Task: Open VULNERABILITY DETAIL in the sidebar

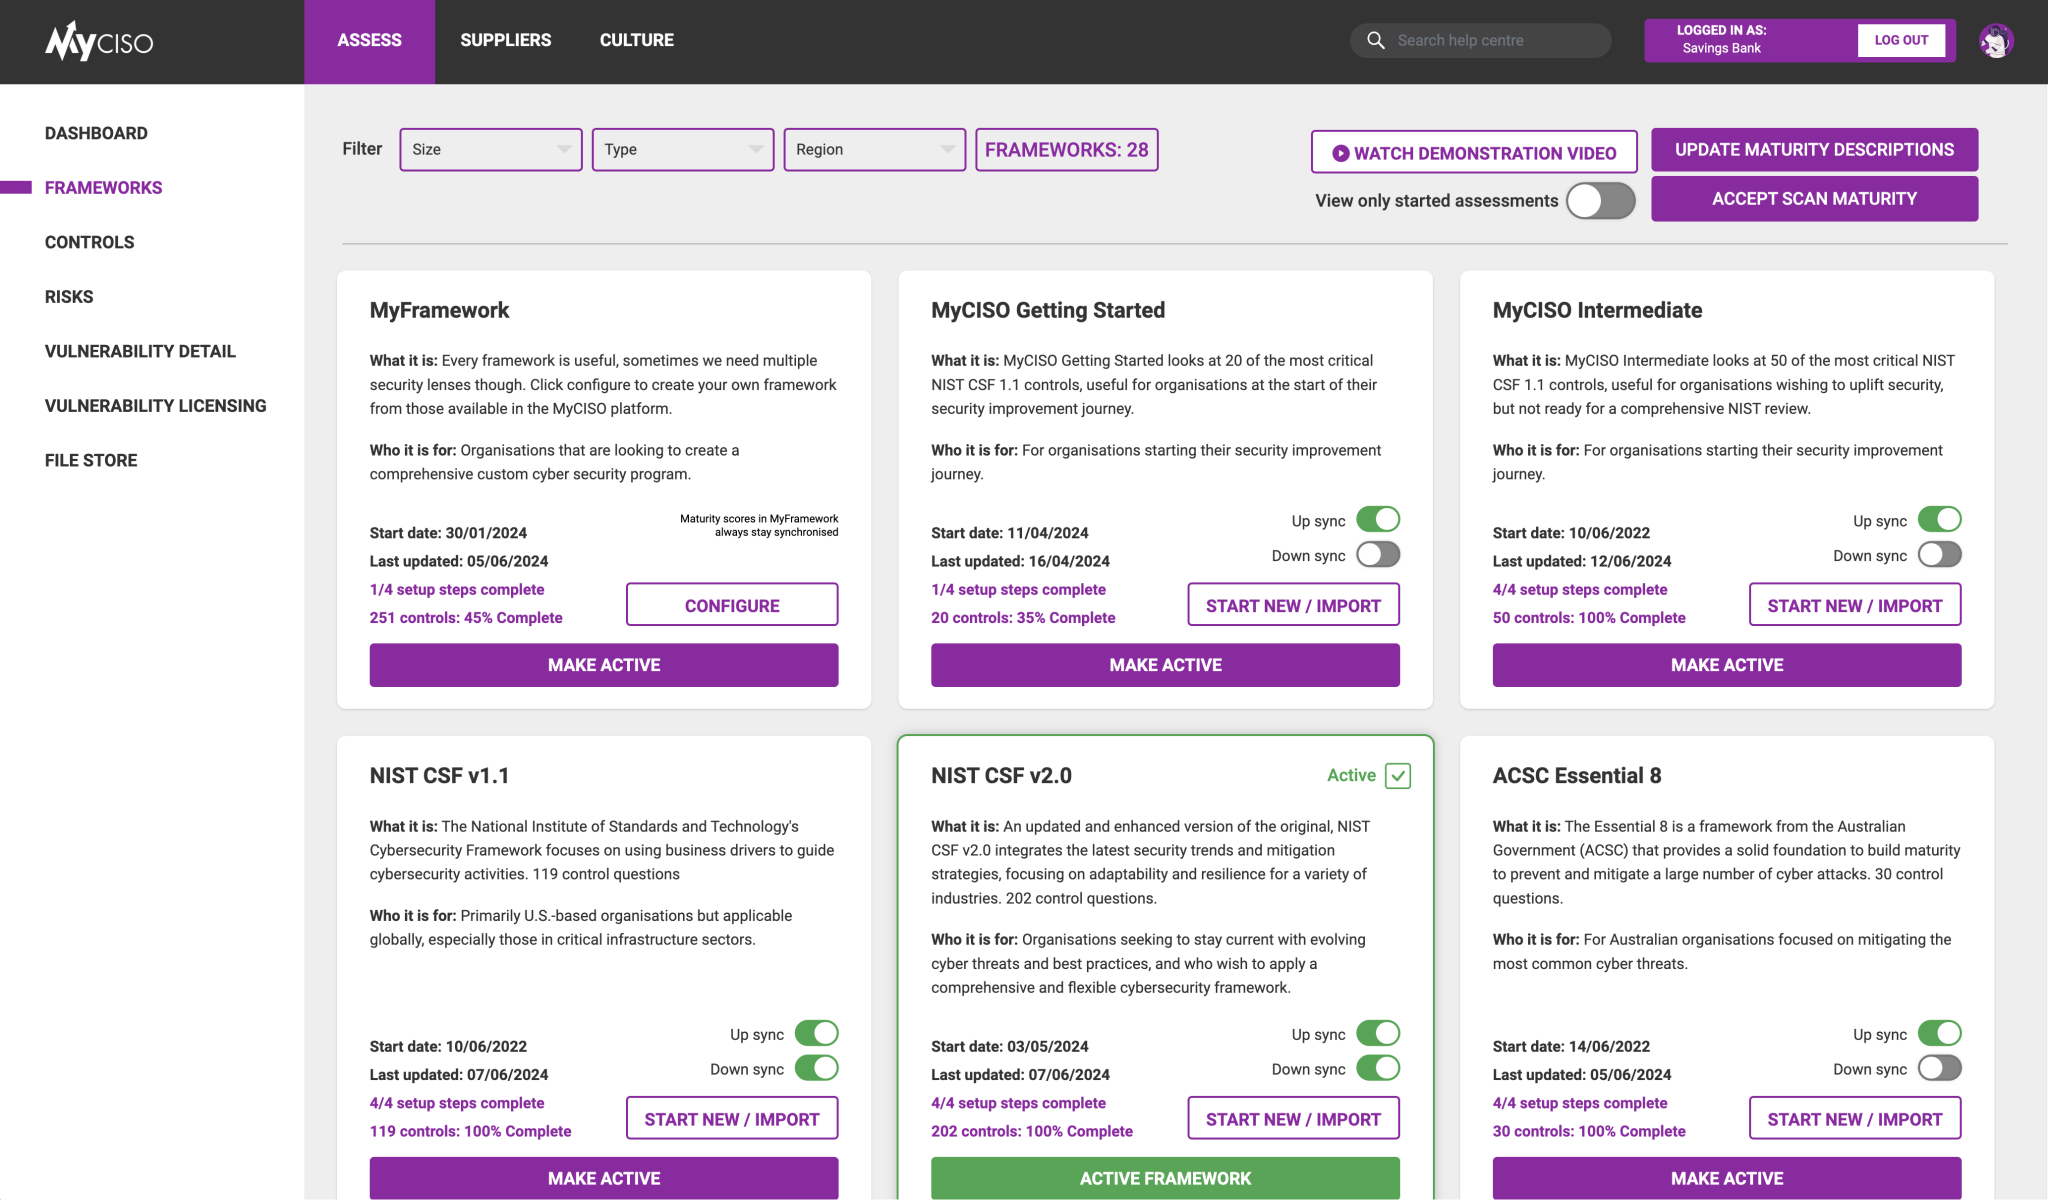Action: [x=140, y=351]
